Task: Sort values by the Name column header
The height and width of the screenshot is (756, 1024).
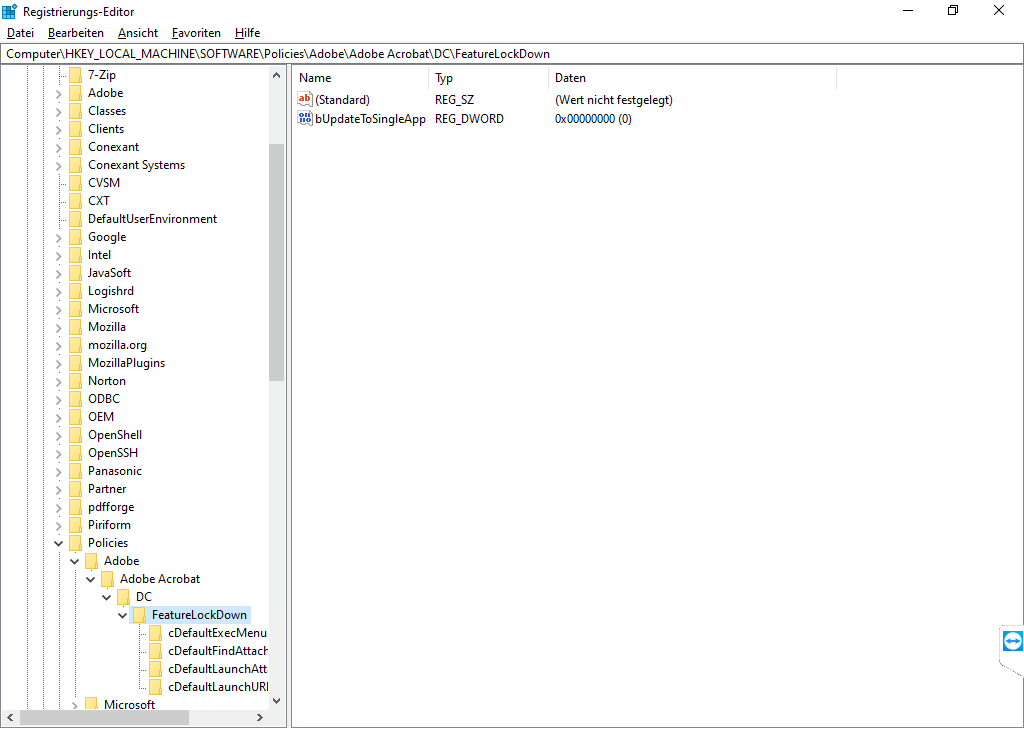Action: [314, 77]
